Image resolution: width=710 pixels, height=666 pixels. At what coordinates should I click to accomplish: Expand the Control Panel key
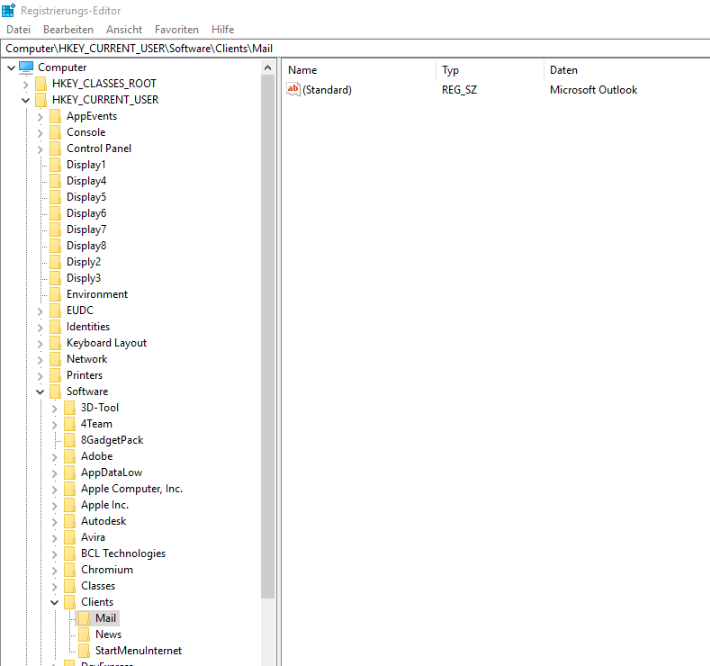tap(40, 149)
